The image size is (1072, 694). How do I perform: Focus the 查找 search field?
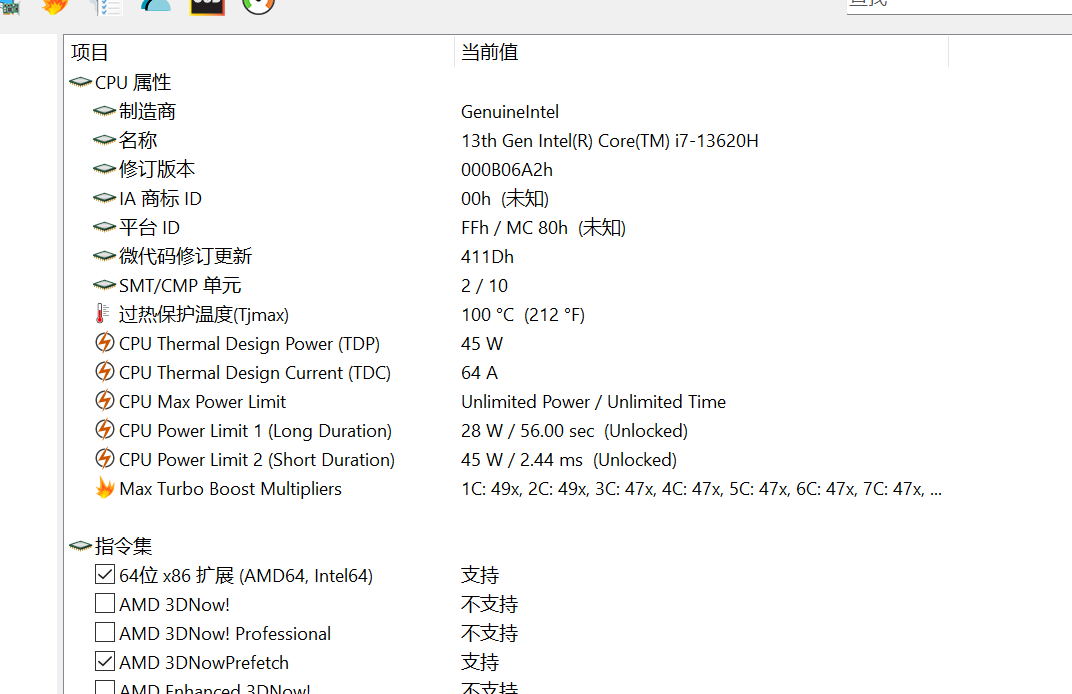[959, 6]
